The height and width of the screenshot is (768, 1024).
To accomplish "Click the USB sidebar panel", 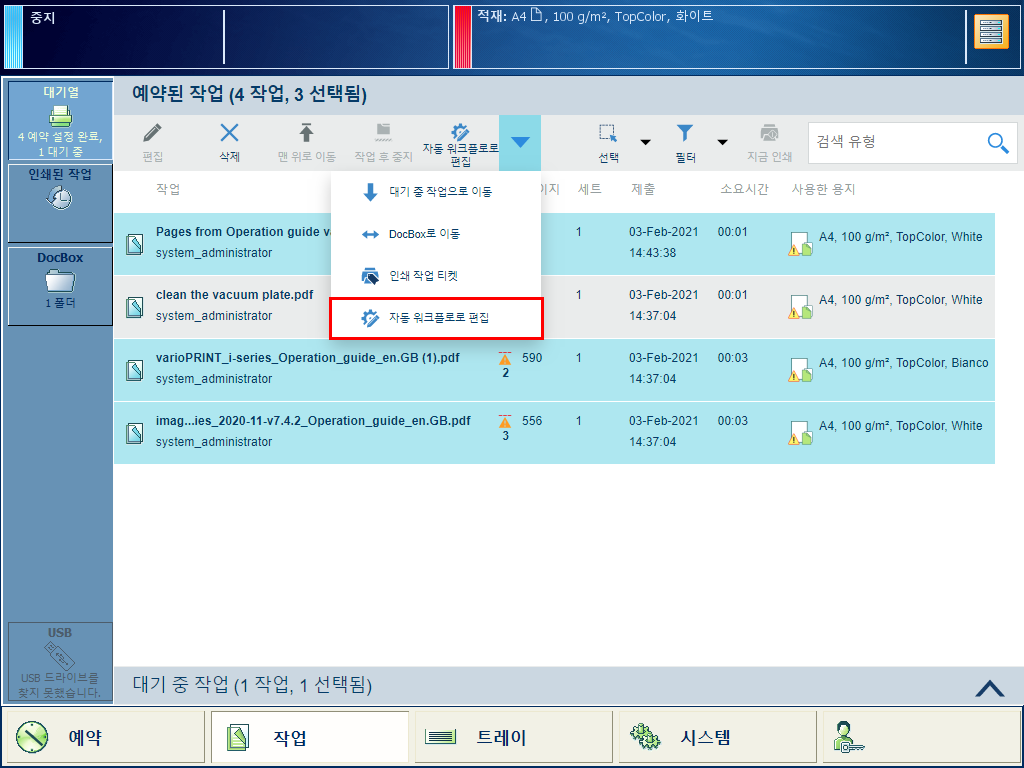I will click(60, 662).
